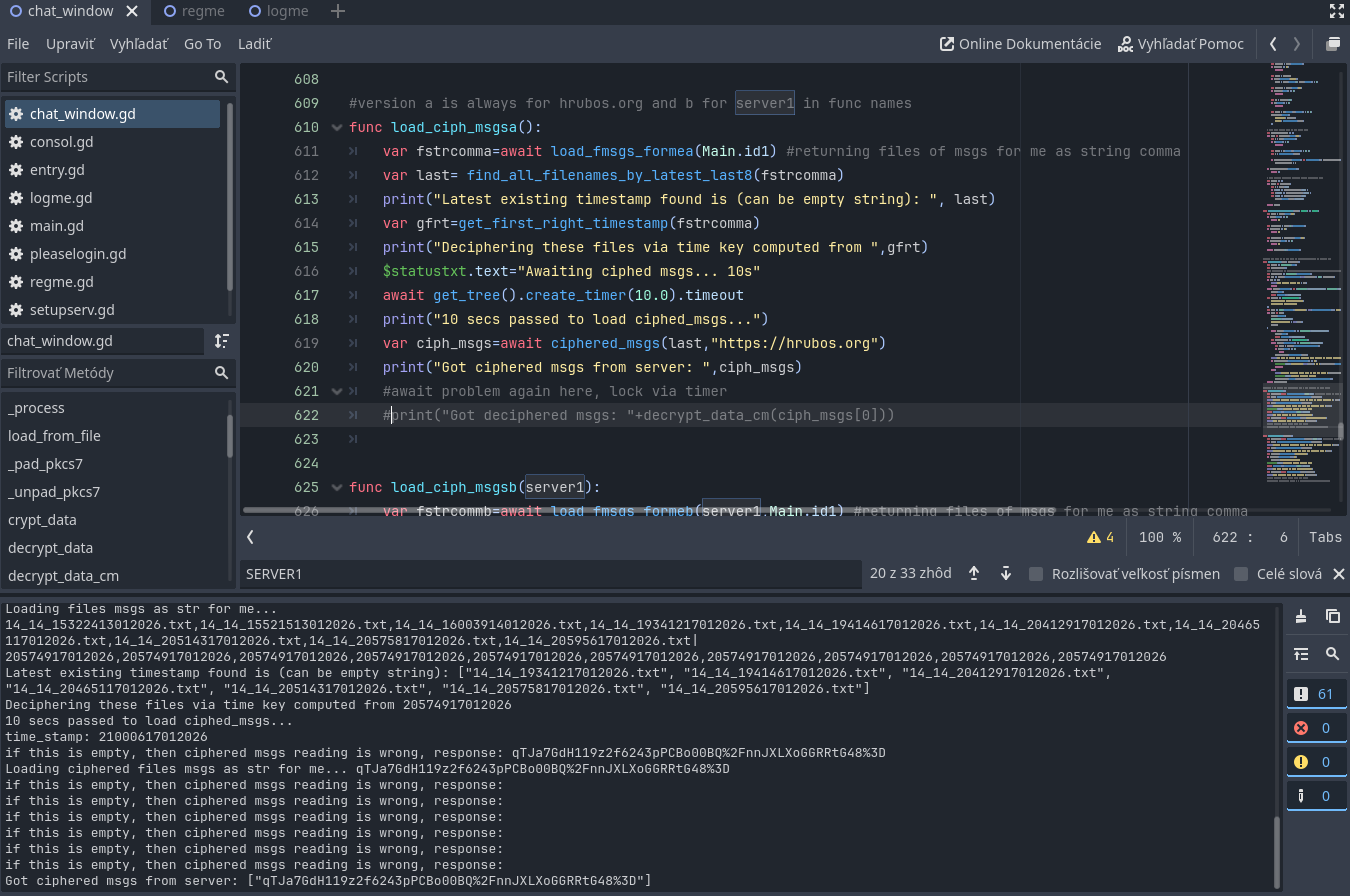
Task: Collapse the load_ciph_msgsb function at line 625
Action: tap(337, 487)
